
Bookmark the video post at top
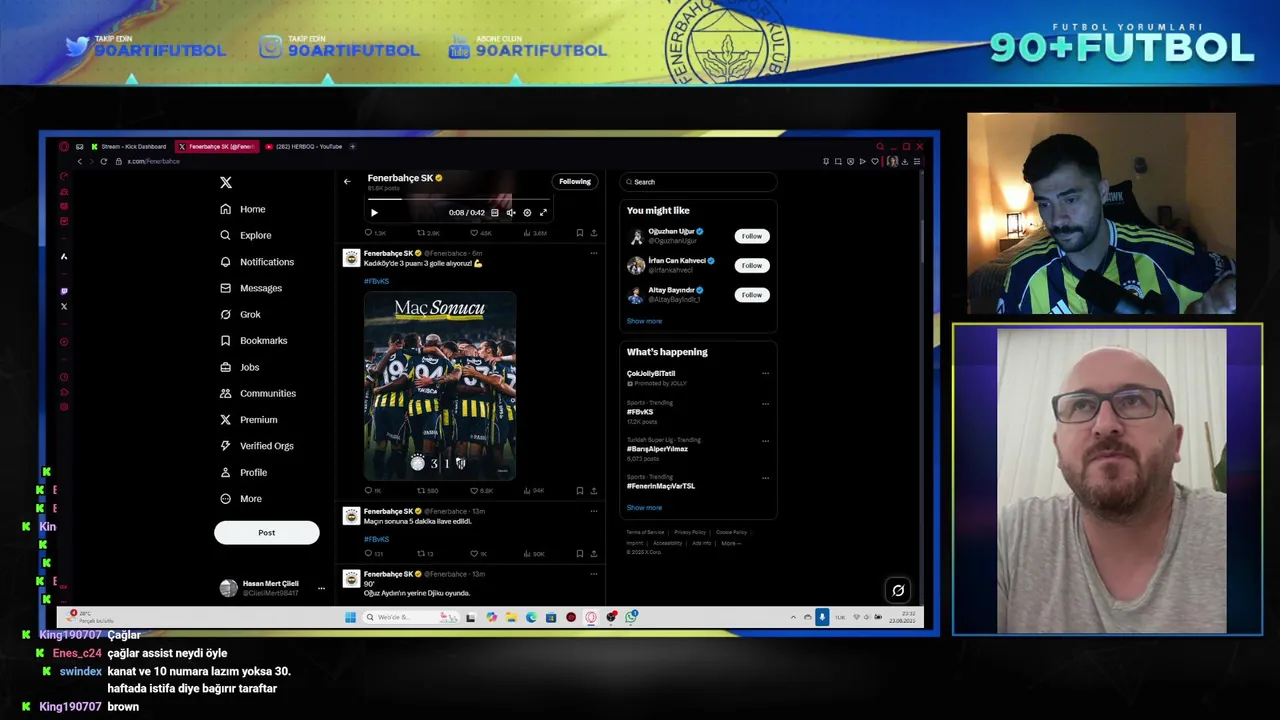click(x=579, y=233)
